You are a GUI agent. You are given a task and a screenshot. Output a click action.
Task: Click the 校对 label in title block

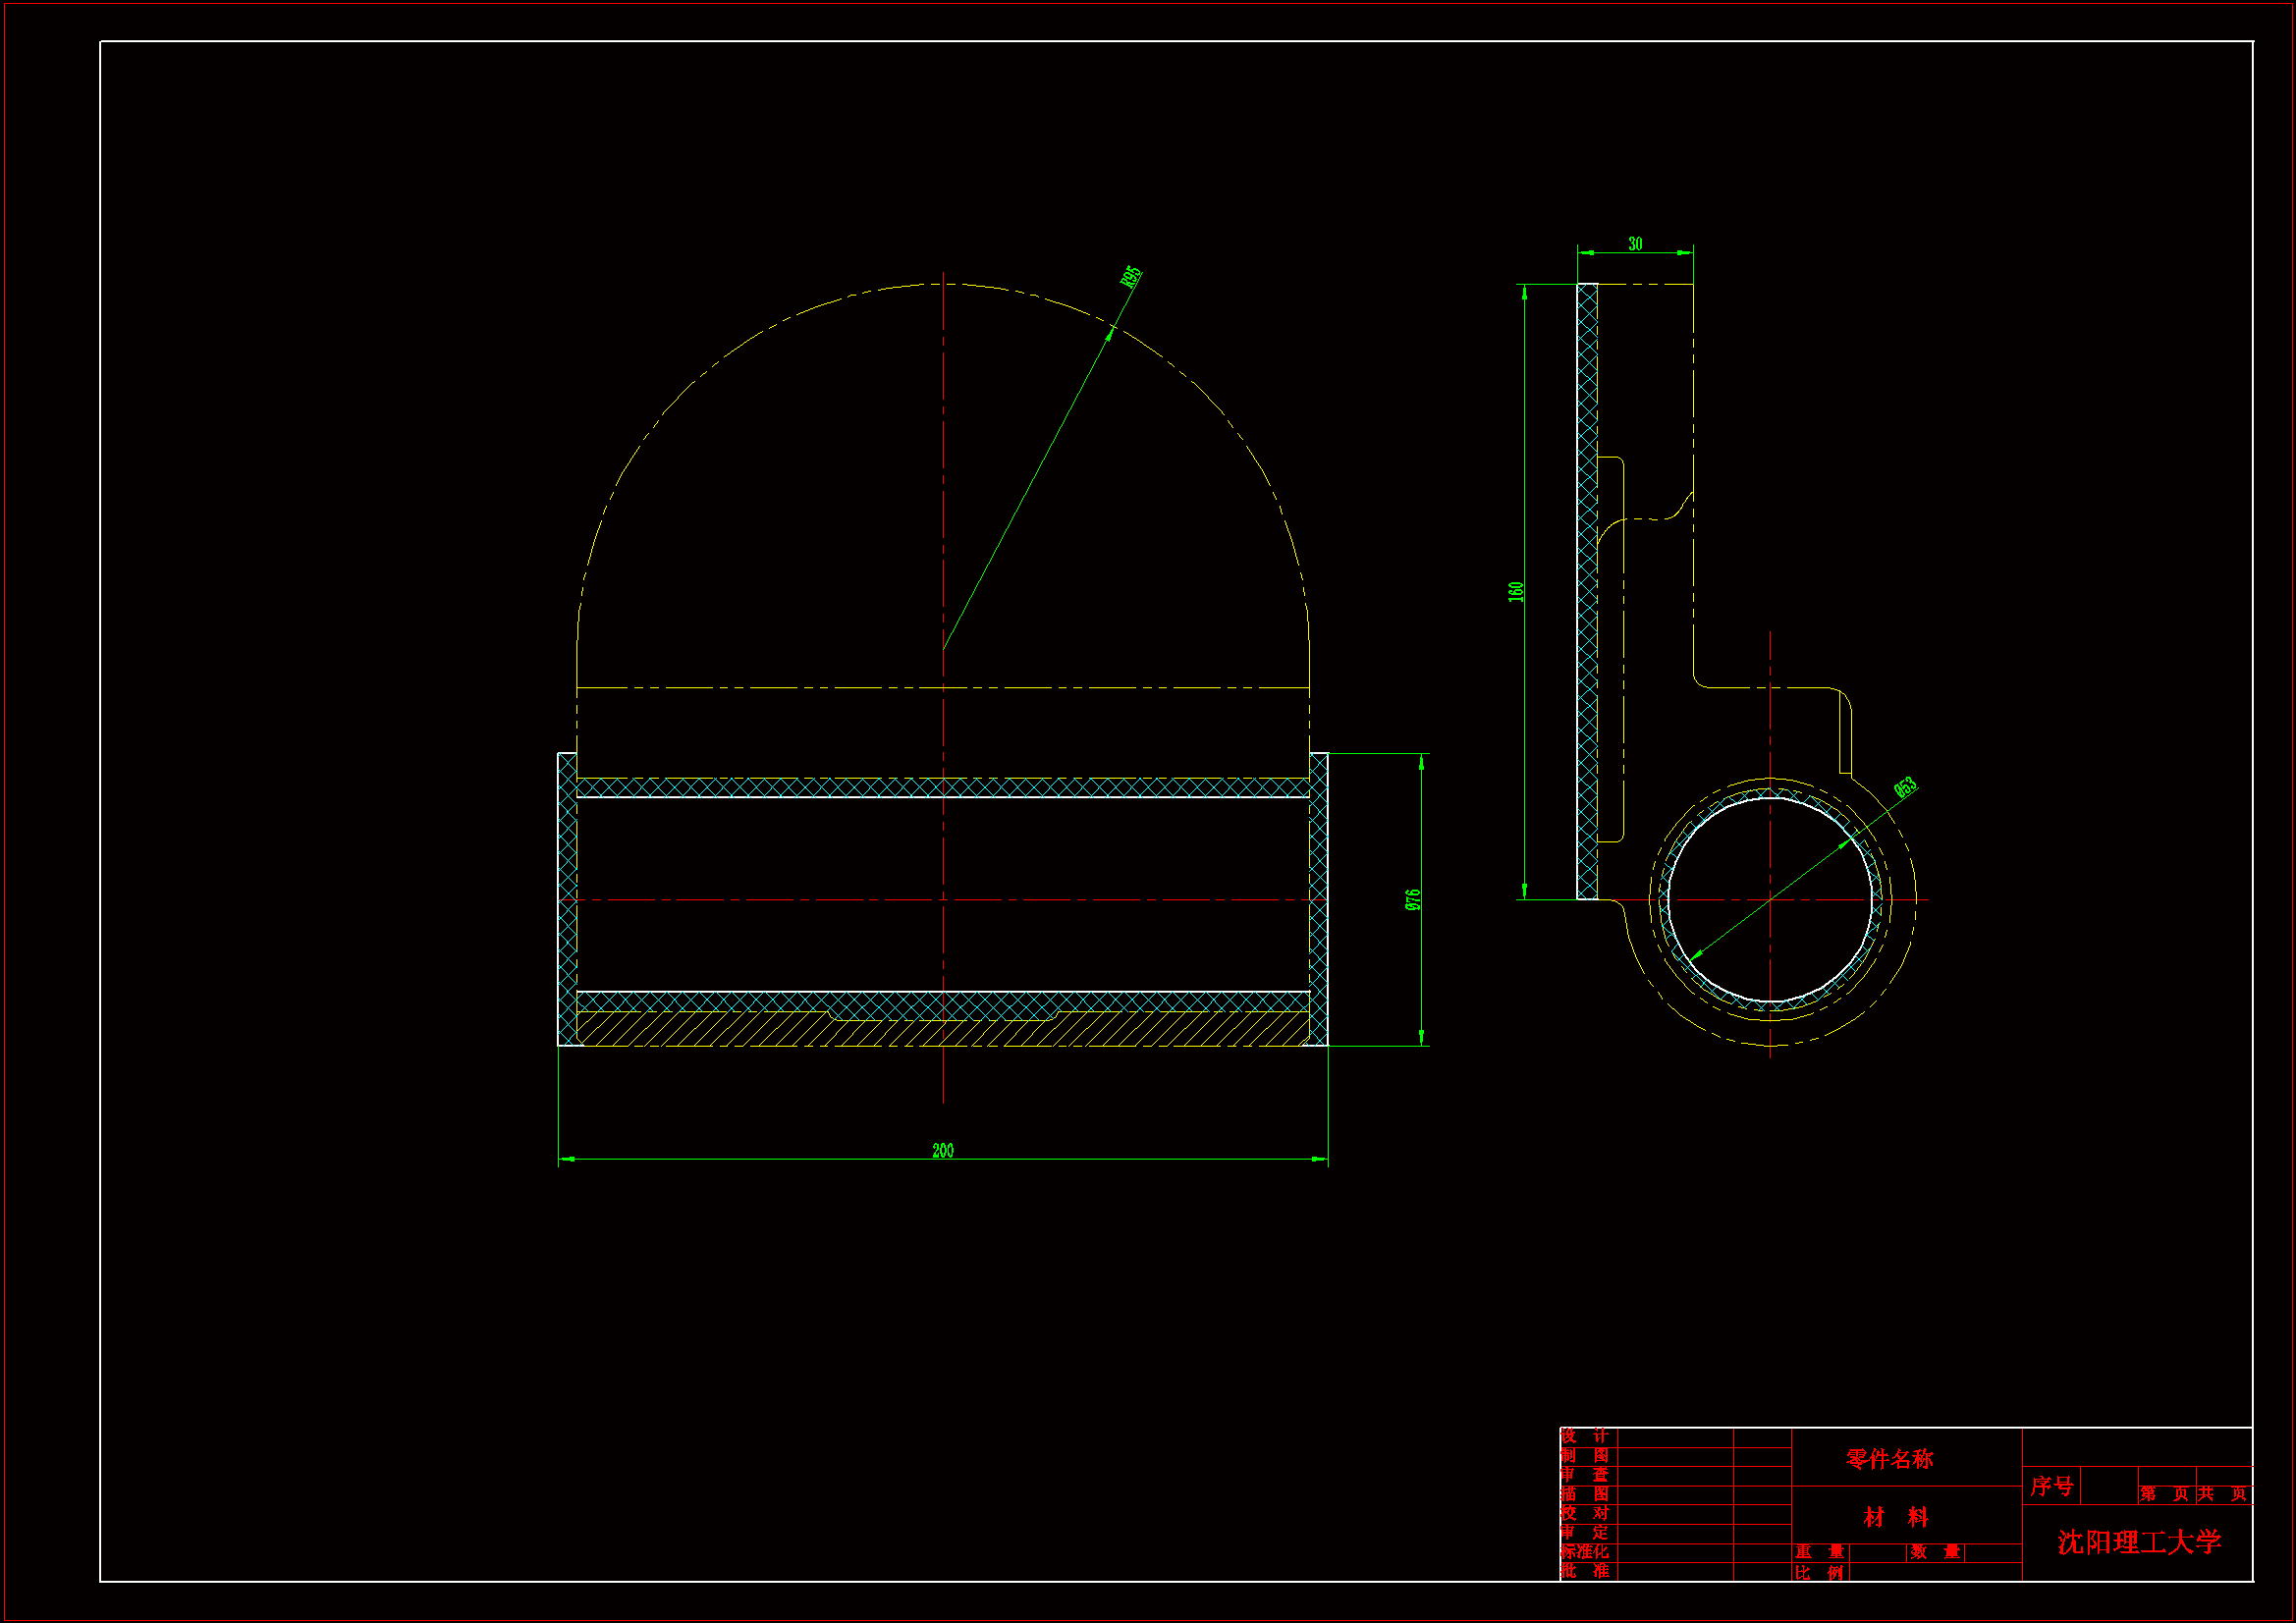click(1585, 1513)
